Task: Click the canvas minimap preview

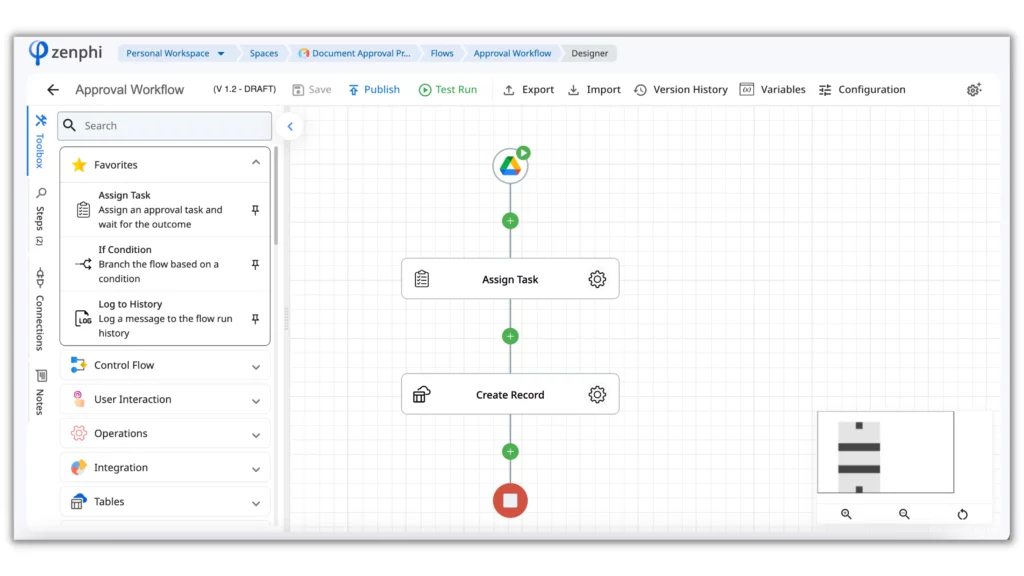Action: click(886, 452)
